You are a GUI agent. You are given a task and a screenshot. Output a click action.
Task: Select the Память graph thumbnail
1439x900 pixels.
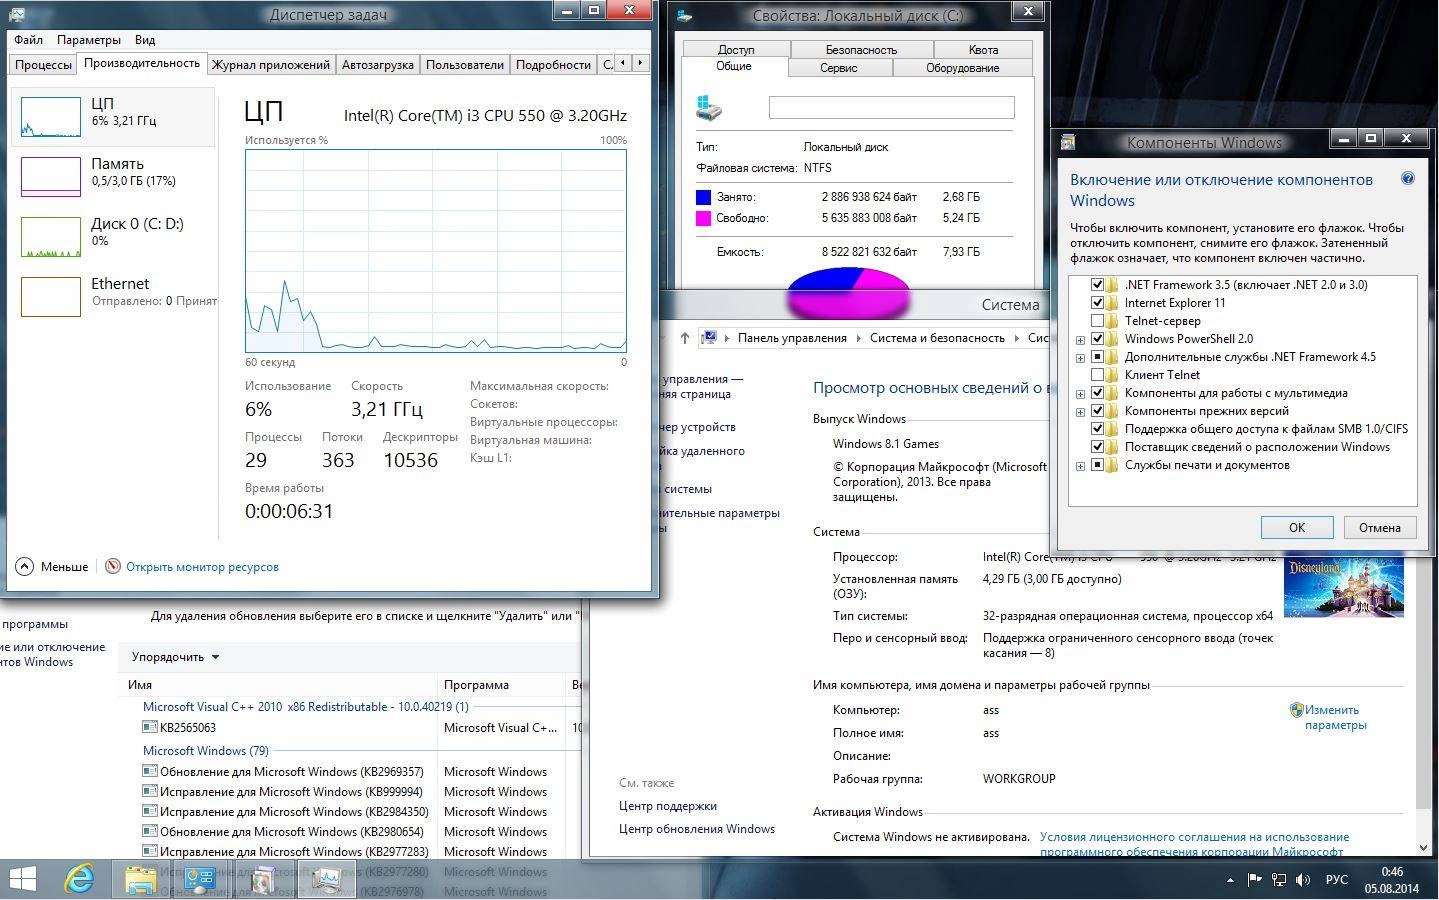pyautogui.click(x=51, y=177)
